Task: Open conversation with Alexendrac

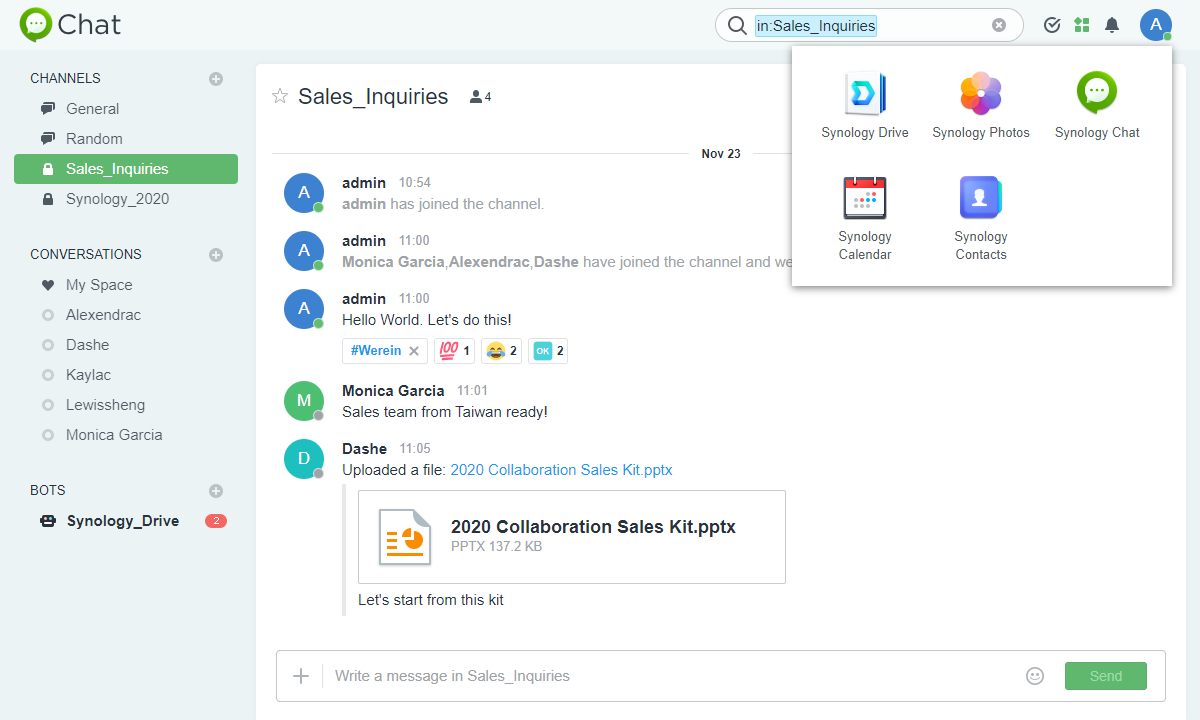Action: pyautogui.click(x=126, y=315)
